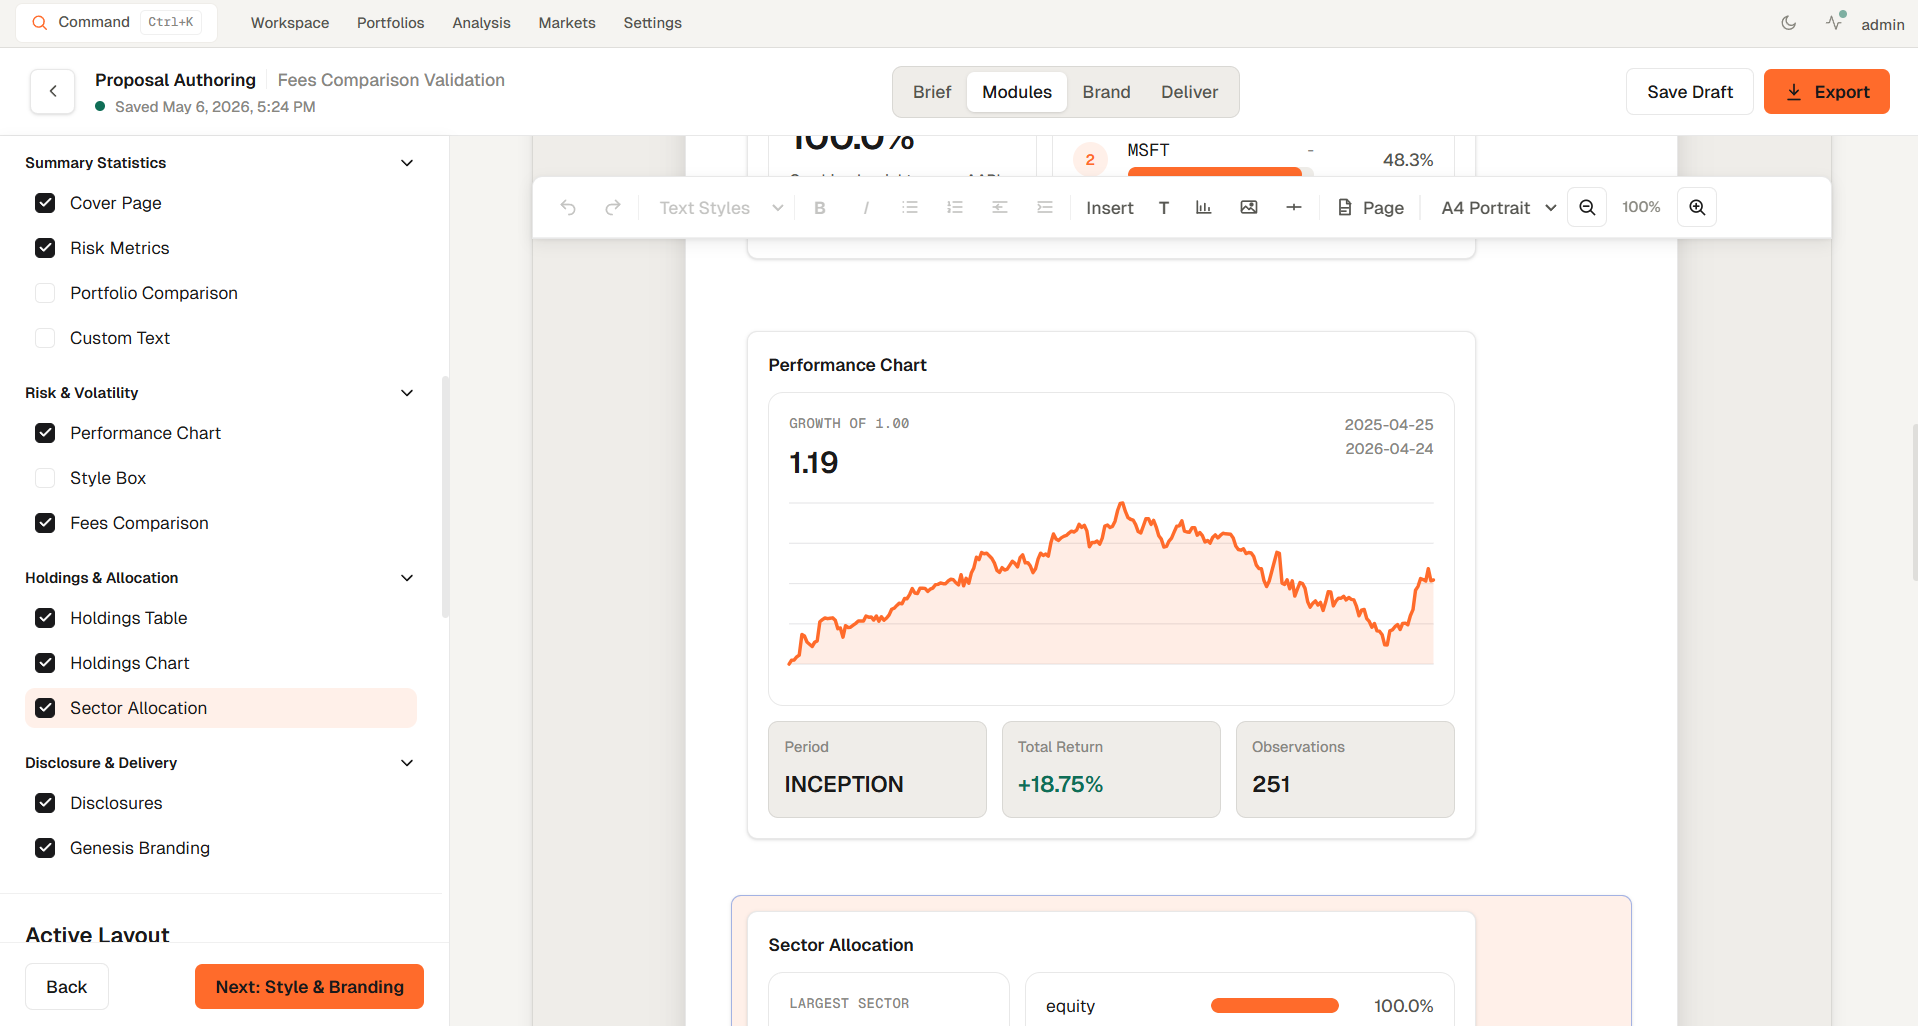This screenshot has width=1918, height=1026.
Task: Apply bulleted list formatting
Action: [910, 208]
